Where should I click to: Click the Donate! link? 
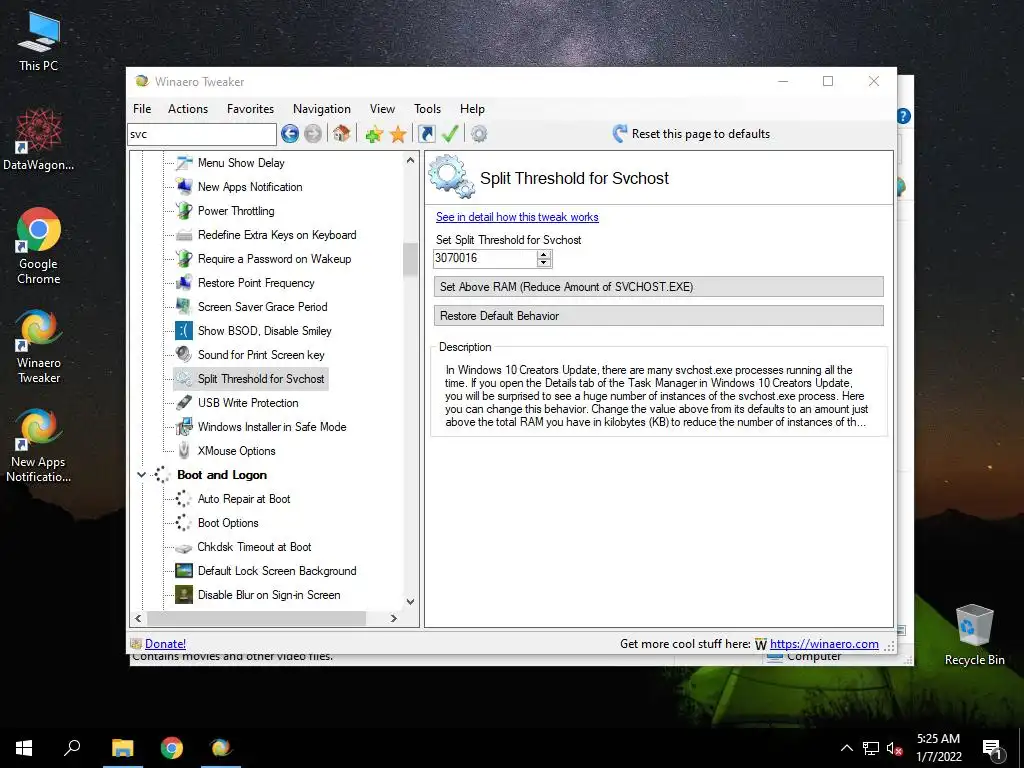coord(165,644)
